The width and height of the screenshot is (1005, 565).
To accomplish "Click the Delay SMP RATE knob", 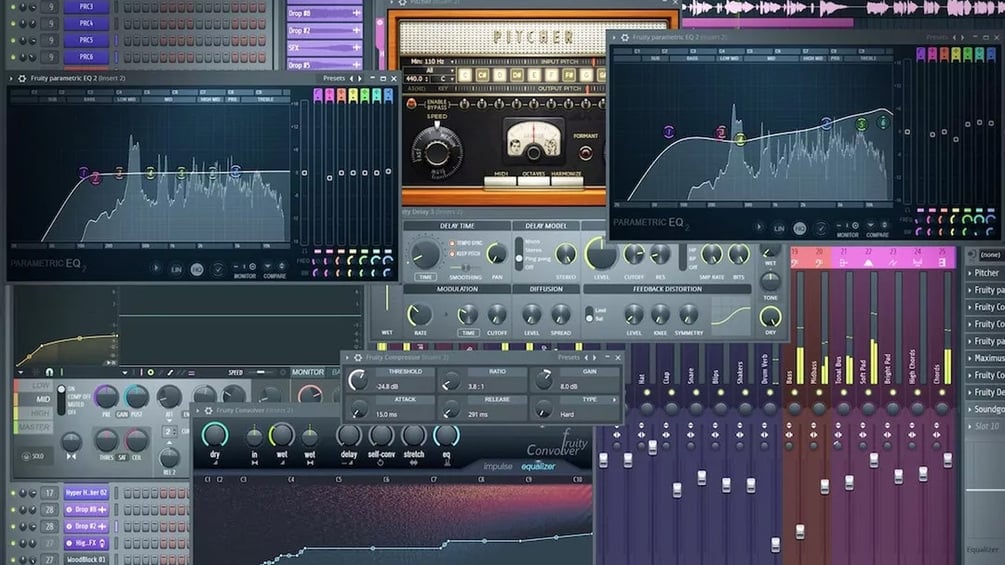I will (x=711, y=254).
